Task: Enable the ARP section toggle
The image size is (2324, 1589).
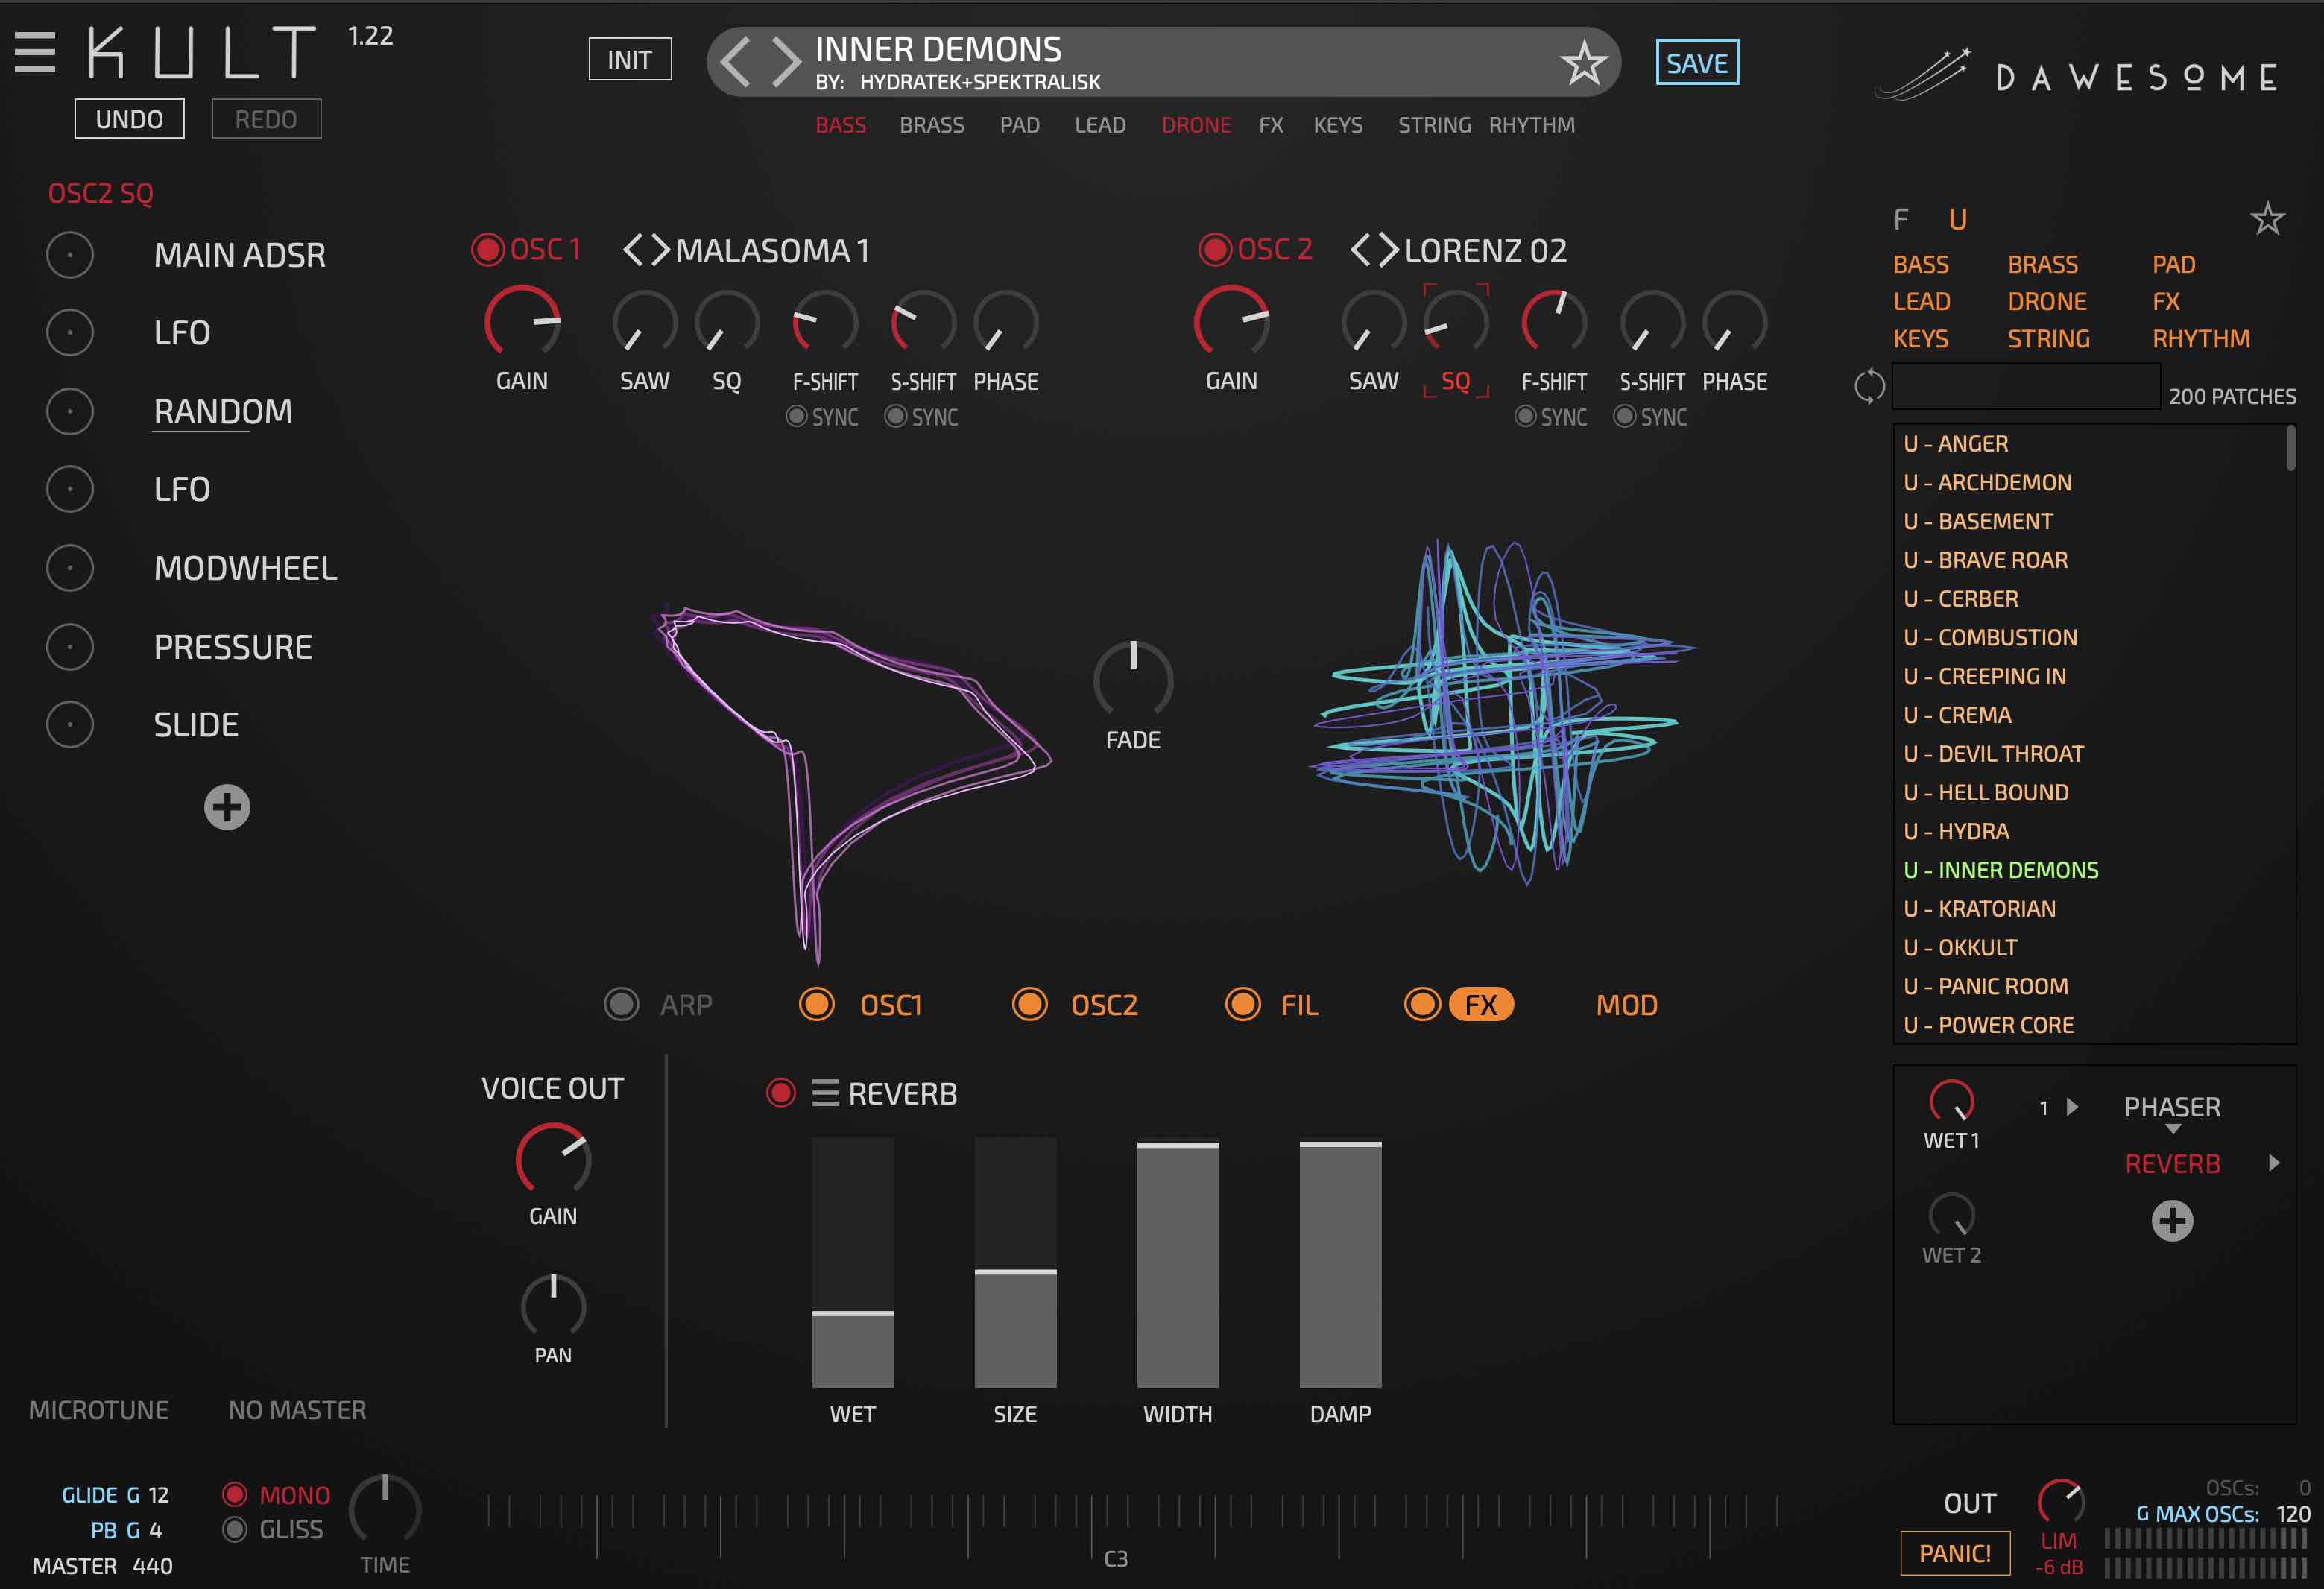Action: [x=621, y=1004]
